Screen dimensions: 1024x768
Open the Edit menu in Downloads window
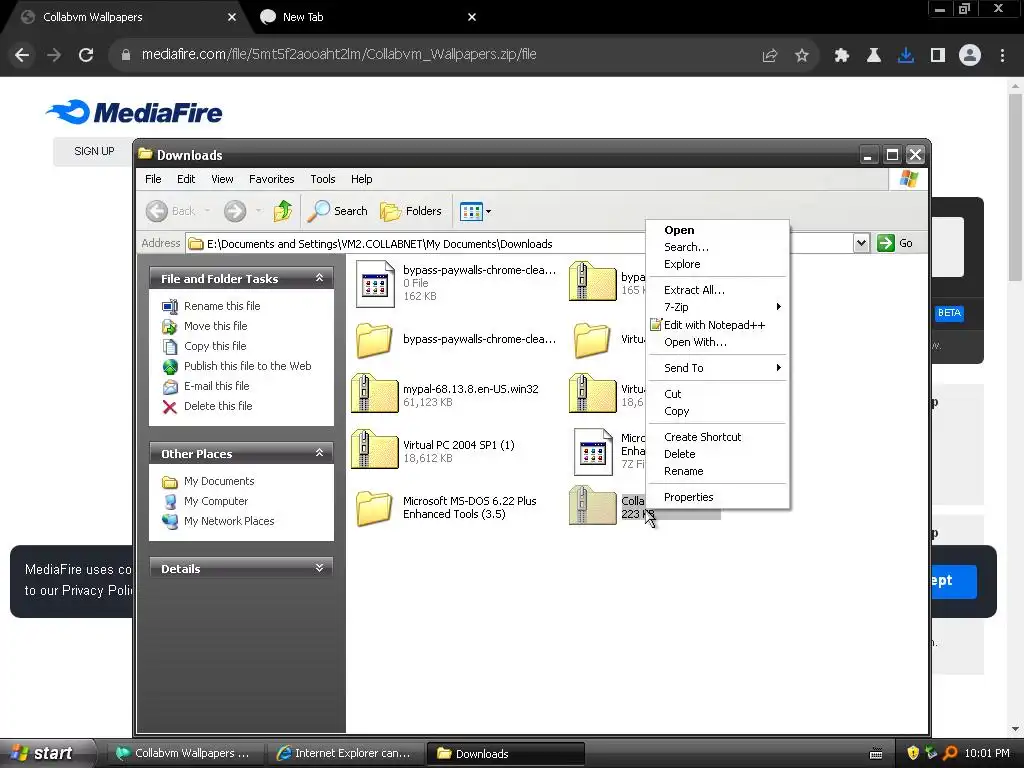coord(186,179)
